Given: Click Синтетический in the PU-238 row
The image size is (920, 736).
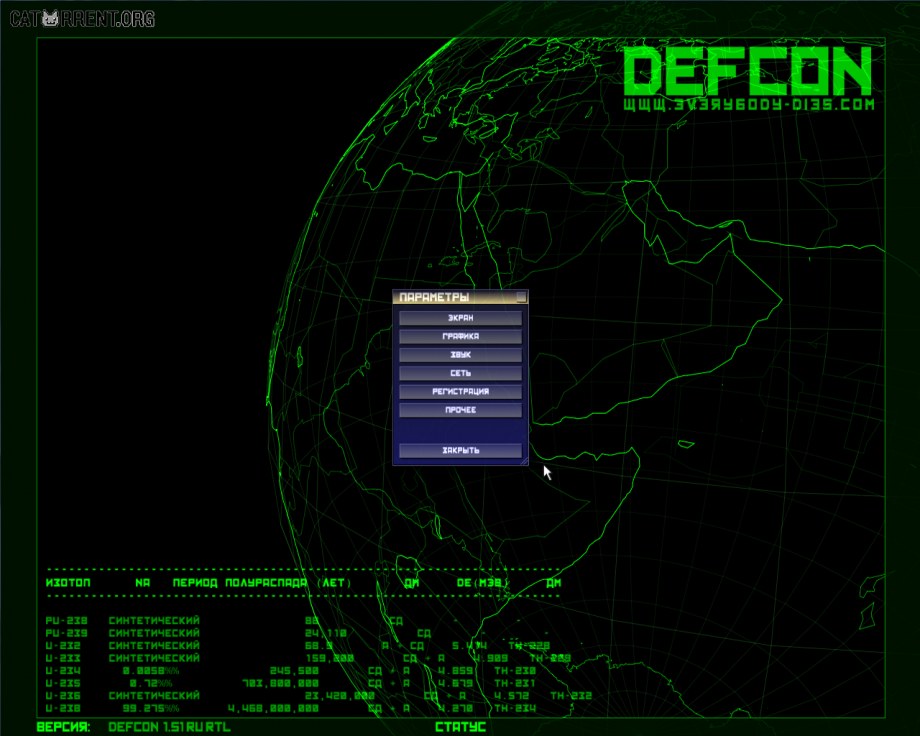Looking at the screenshot, I should click(154, 620).
